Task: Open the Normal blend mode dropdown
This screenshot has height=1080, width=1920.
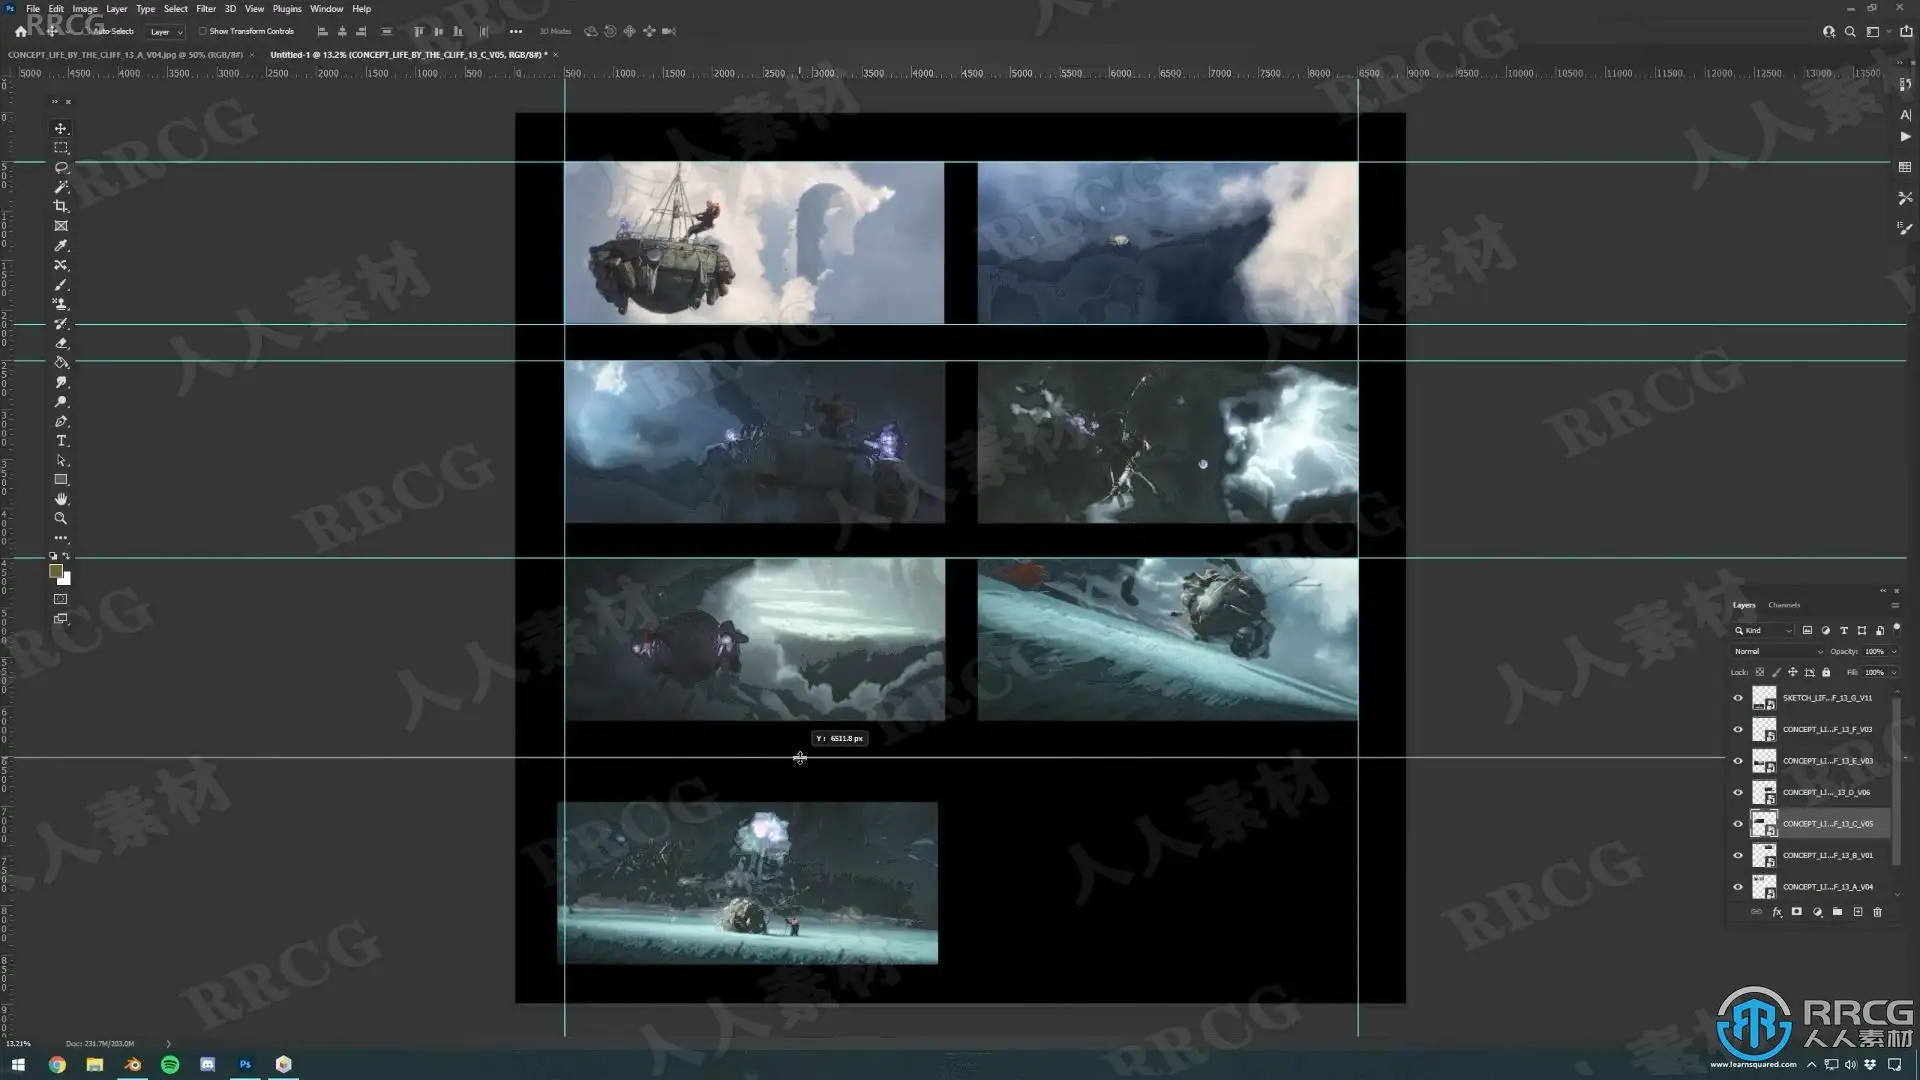Action: click(x=1778, y=651)
